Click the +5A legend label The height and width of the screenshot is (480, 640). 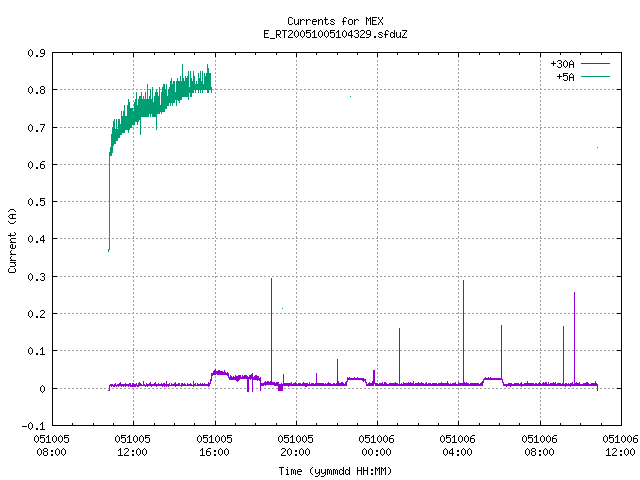tap(565, 77)
